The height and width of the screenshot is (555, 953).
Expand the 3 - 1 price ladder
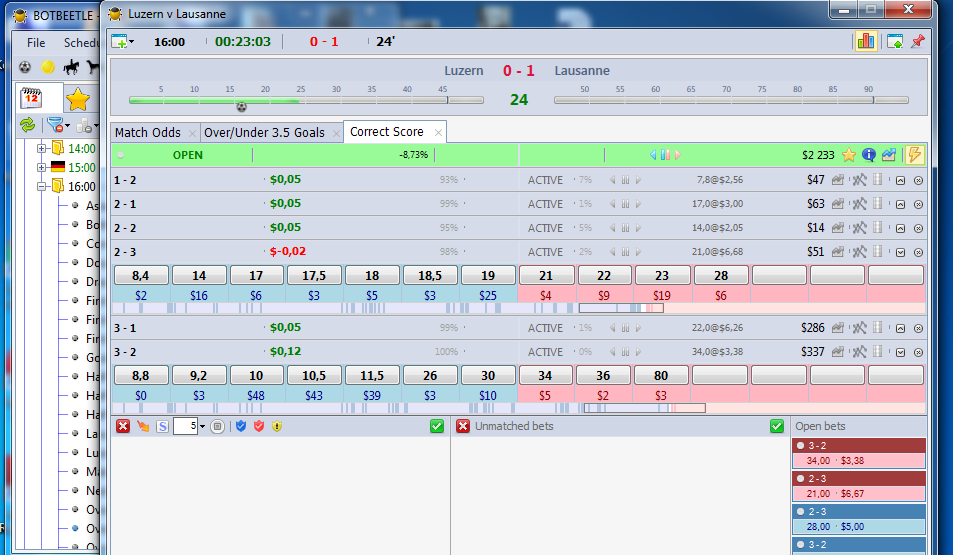point(900,328)
